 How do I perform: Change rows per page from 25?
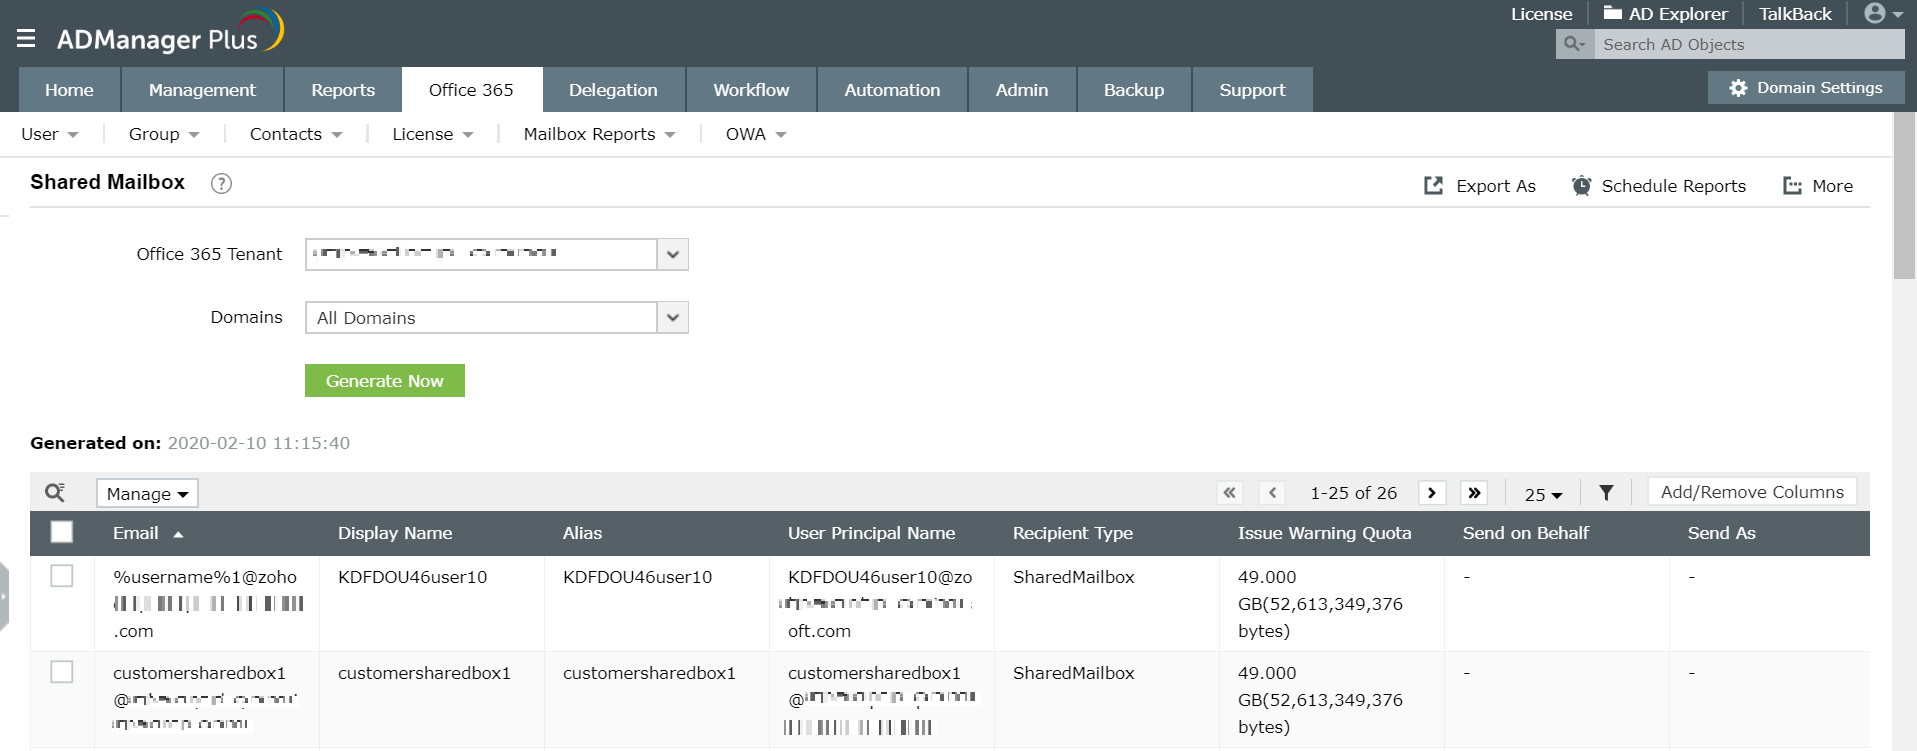tap(1543, 494)
